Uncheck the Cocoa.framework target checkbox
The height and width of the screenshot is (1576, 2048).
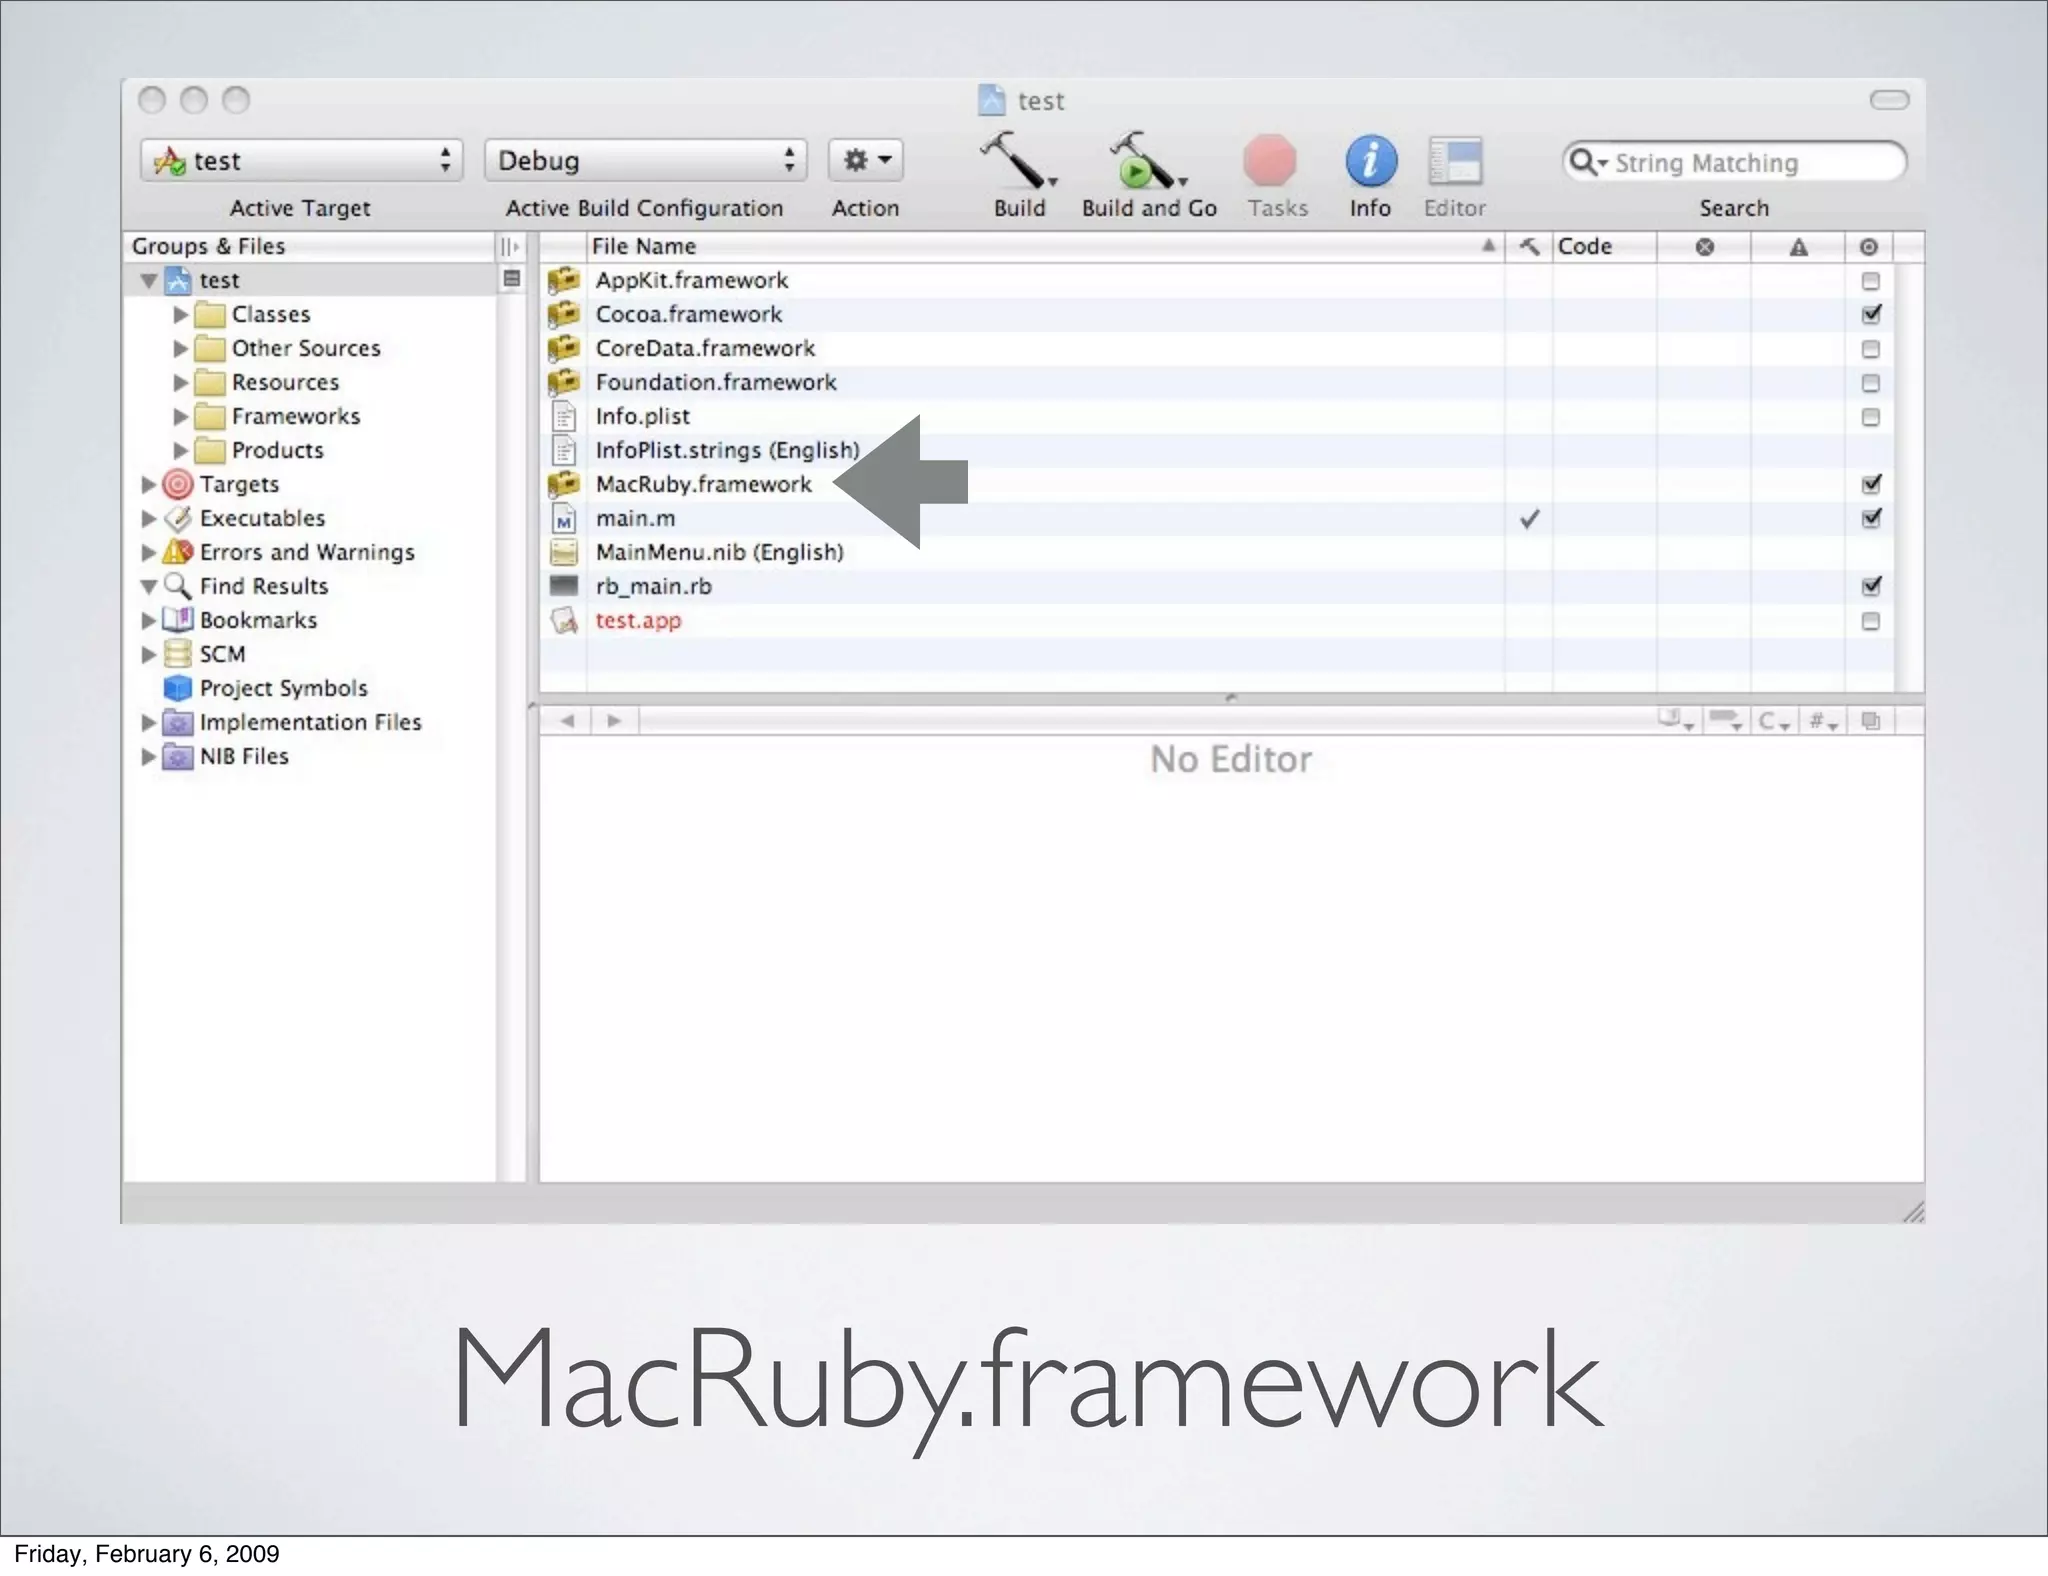click(x=1870, y=314)
